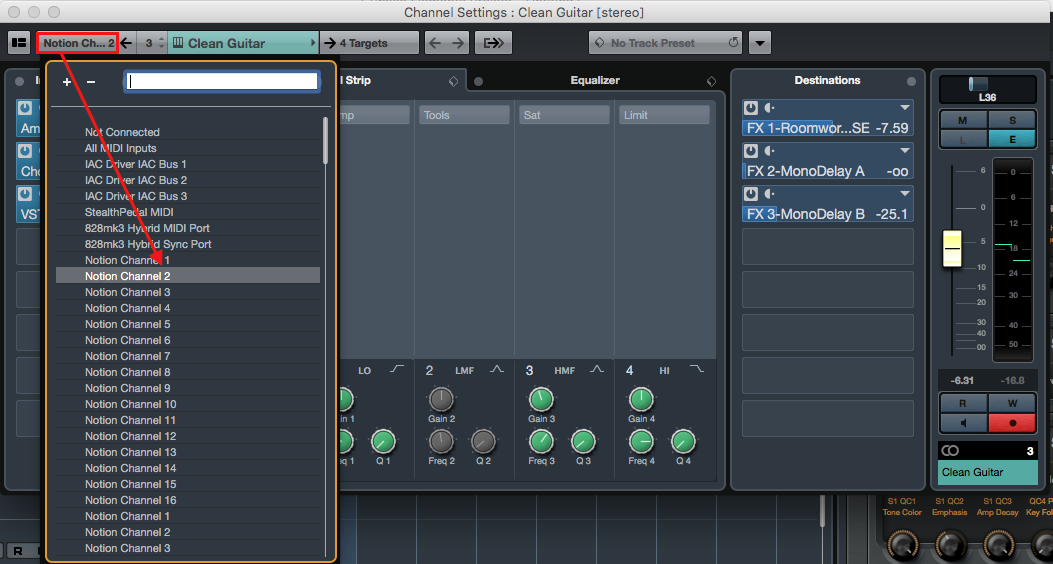Click the channel volume fader handle
Viewport: 1053px width, 564px height.
(x=952, y=248)
